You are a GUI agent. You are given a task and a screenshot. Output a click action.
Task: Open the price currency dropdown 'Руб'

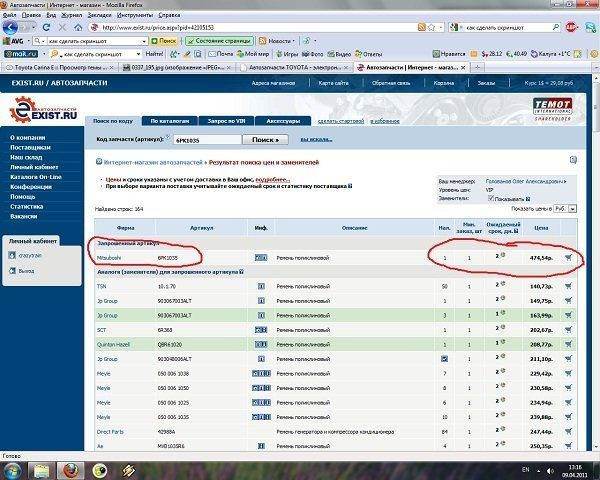(562, 208)
